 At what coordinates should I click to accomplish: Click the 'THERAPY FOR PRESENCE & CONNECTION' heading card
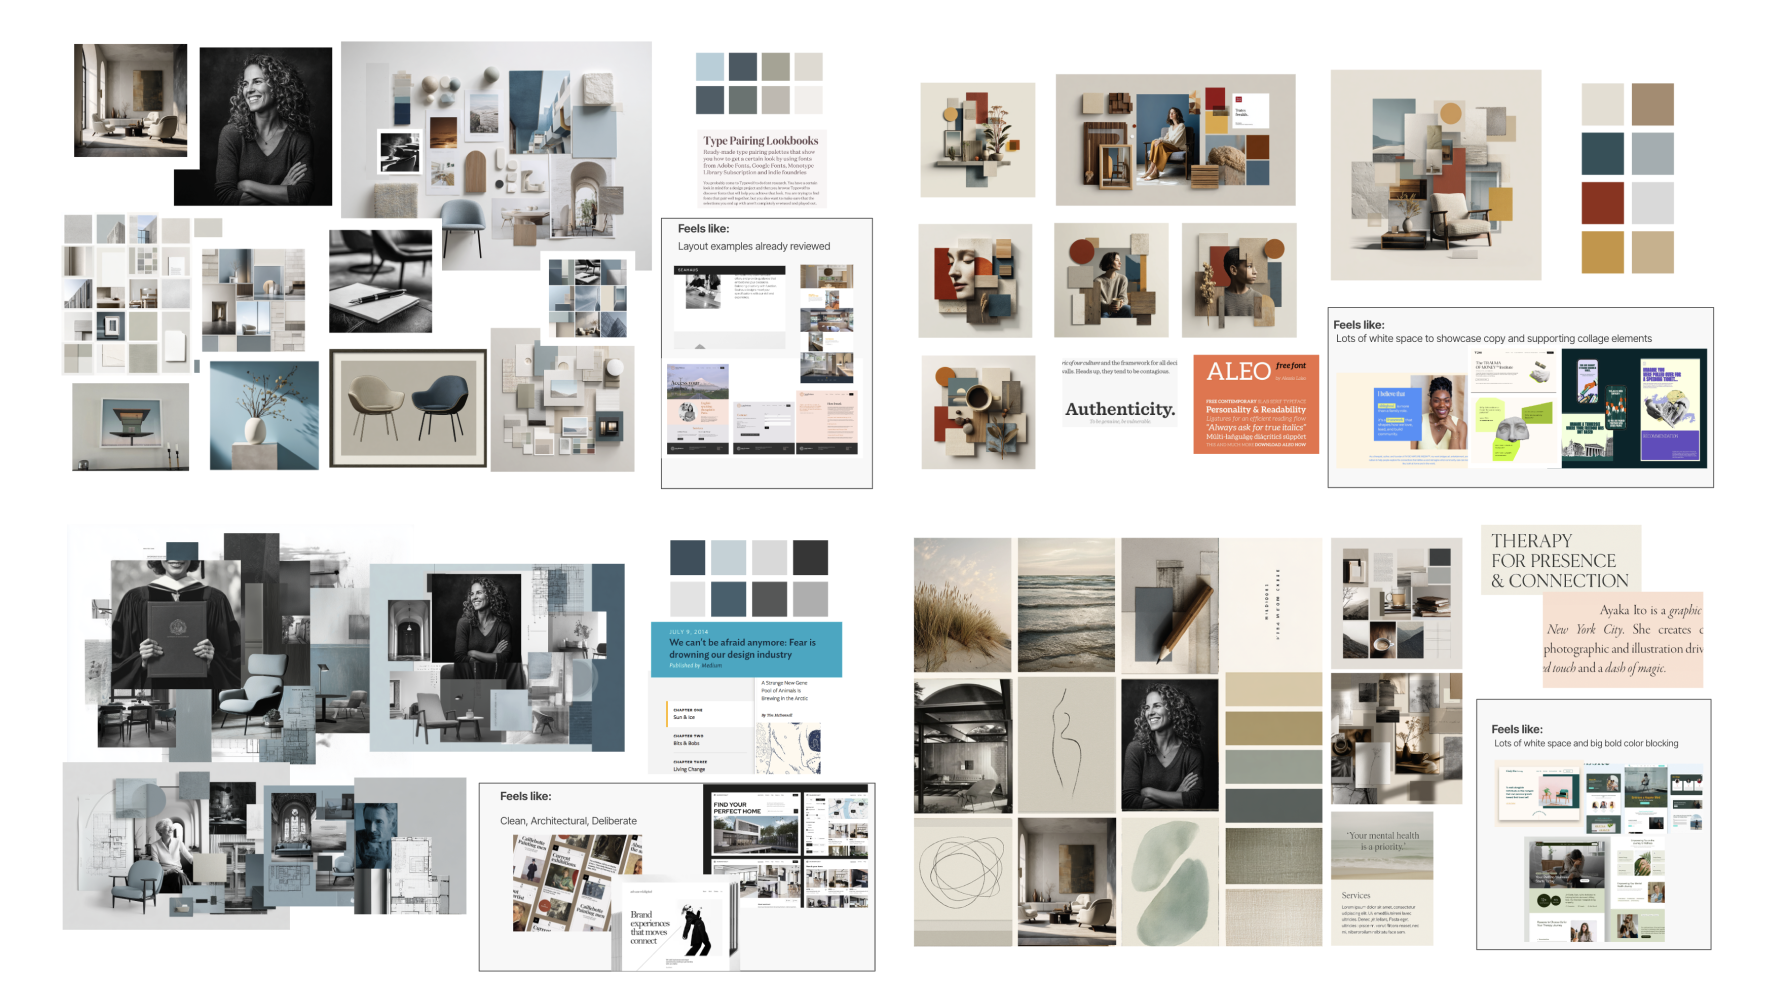pos(1559,560)
